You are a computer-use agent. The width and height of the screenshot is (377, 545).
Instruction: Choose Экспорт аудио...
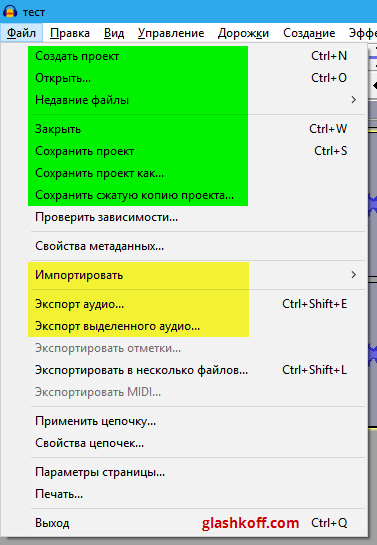(184, 304)
